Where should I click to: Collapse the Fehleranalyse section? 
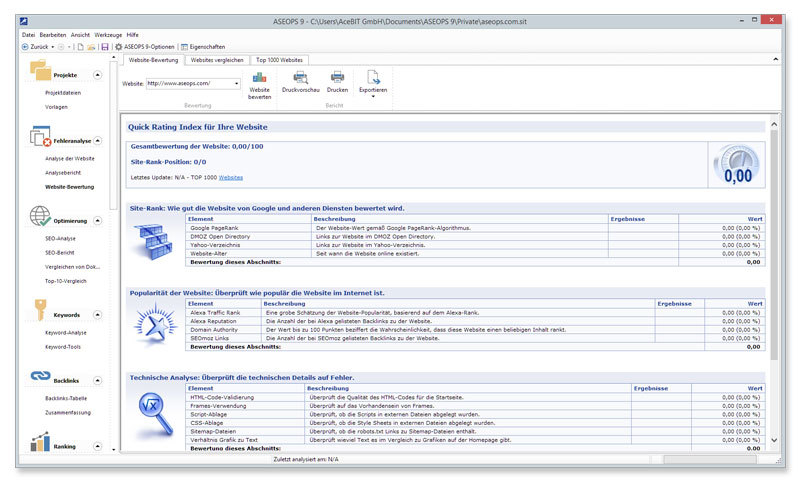point(97,140)
